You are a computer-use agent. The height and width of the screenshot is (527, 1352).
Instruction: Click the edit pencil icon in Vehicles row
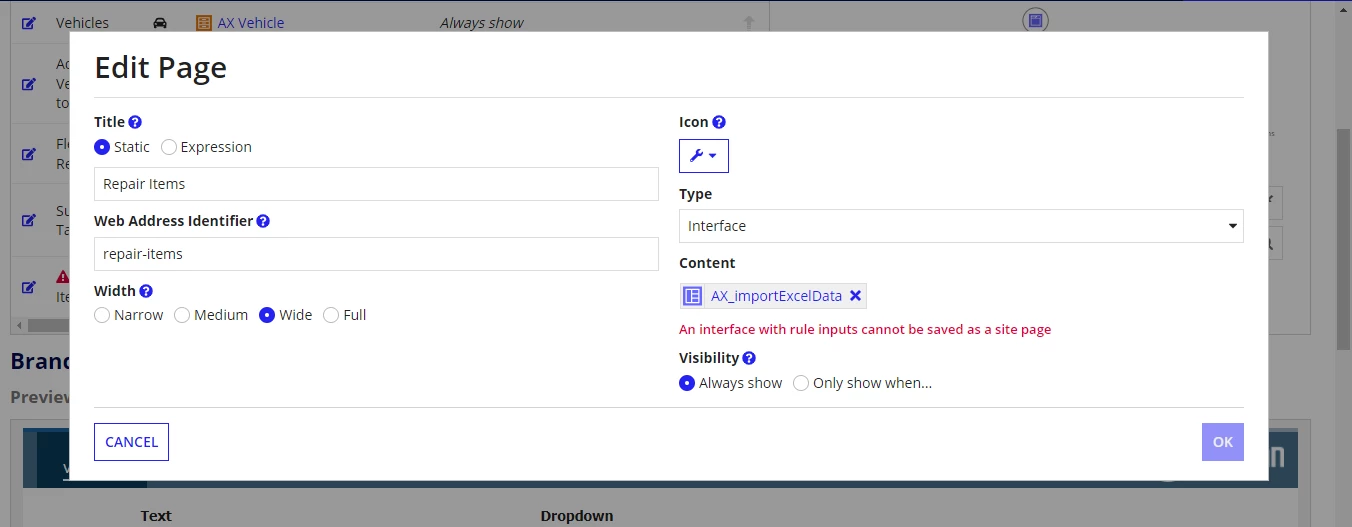coord(29,23)
